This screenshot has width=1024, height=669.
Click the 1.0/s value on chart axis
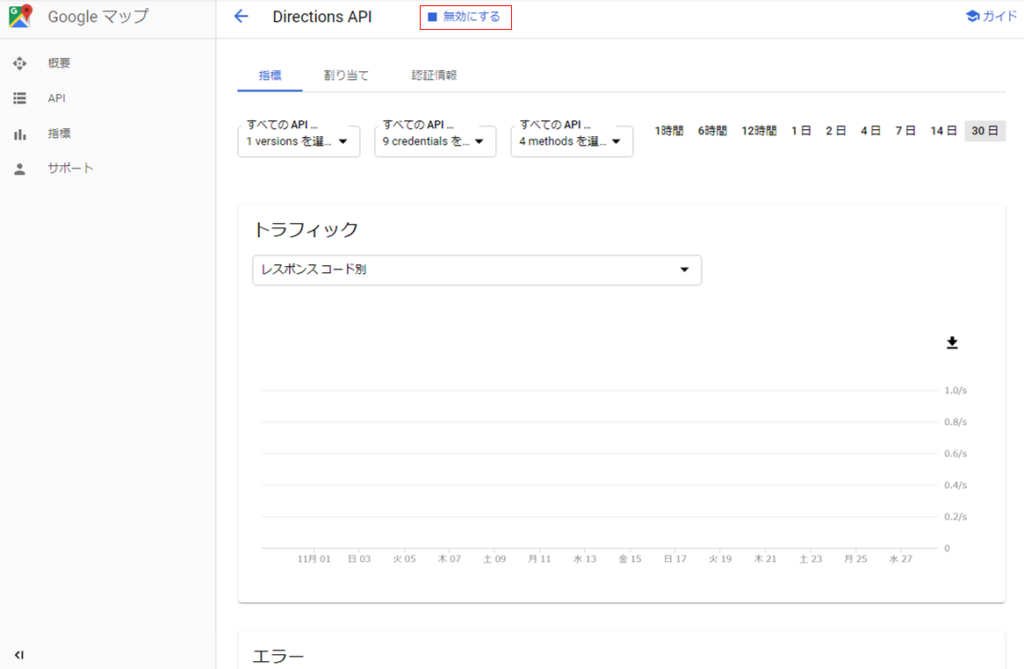point(955,390)
